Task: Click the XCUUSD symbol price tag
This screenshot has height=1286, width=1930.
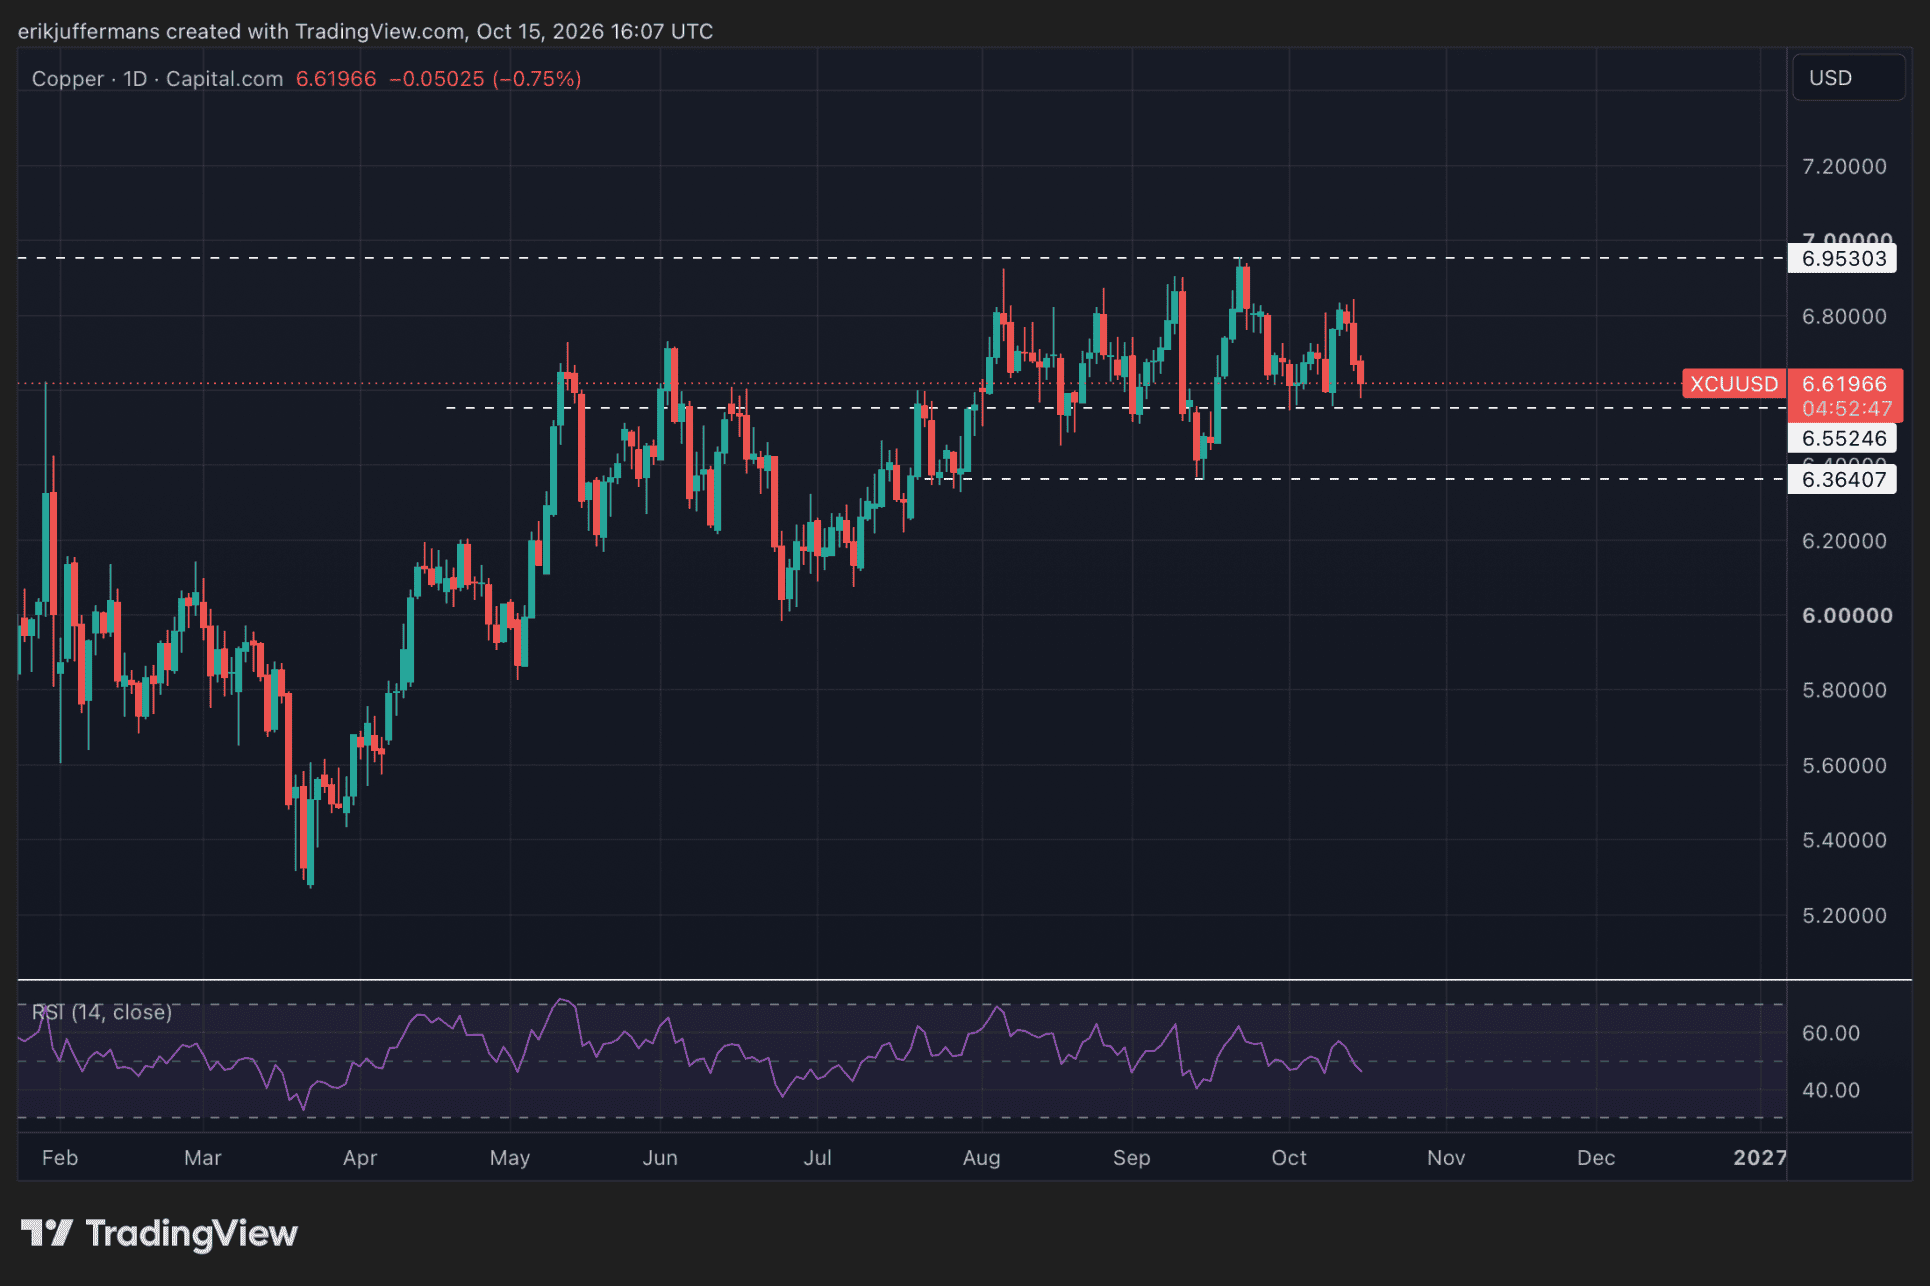Action: 1734,384
